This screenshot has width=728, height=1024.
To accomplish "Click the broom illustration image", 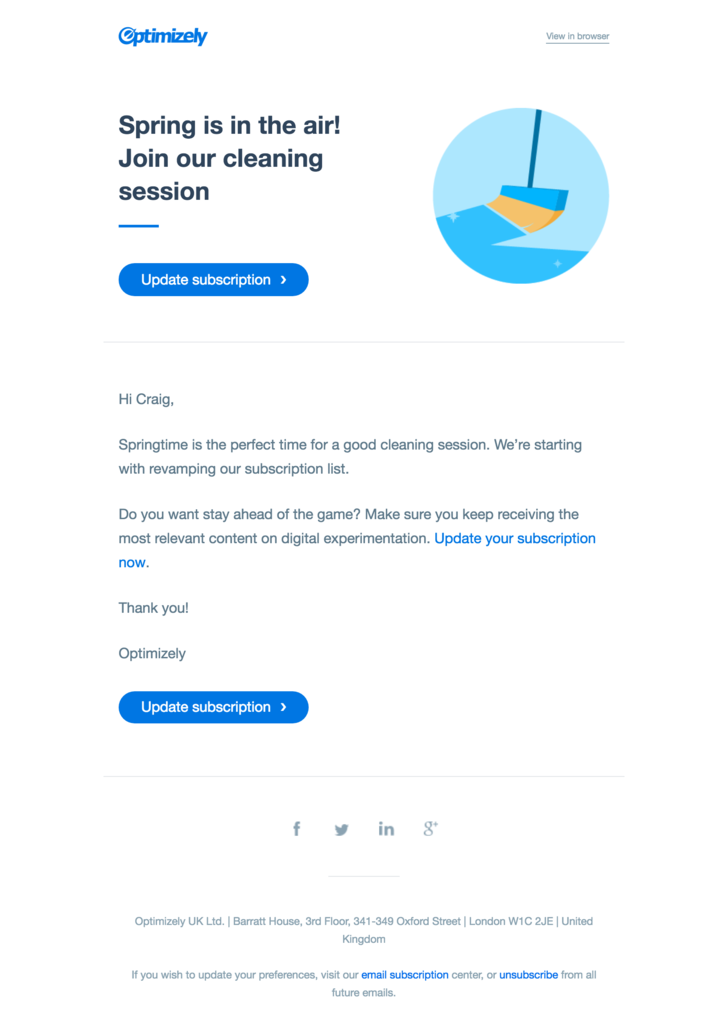I will (520, 197).
